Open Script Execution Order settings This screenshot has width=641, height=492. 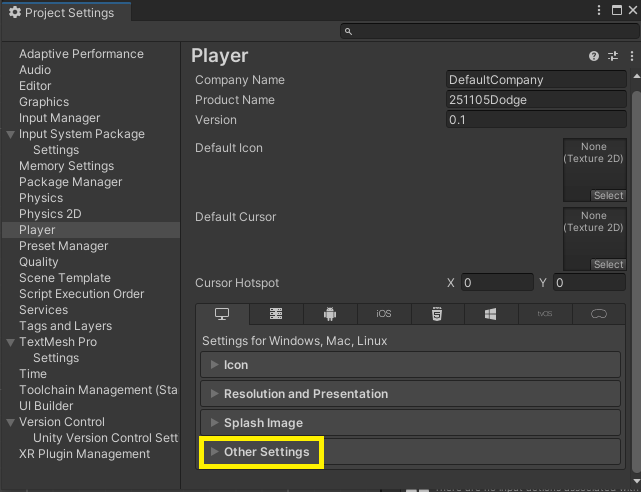click(82, 294)
